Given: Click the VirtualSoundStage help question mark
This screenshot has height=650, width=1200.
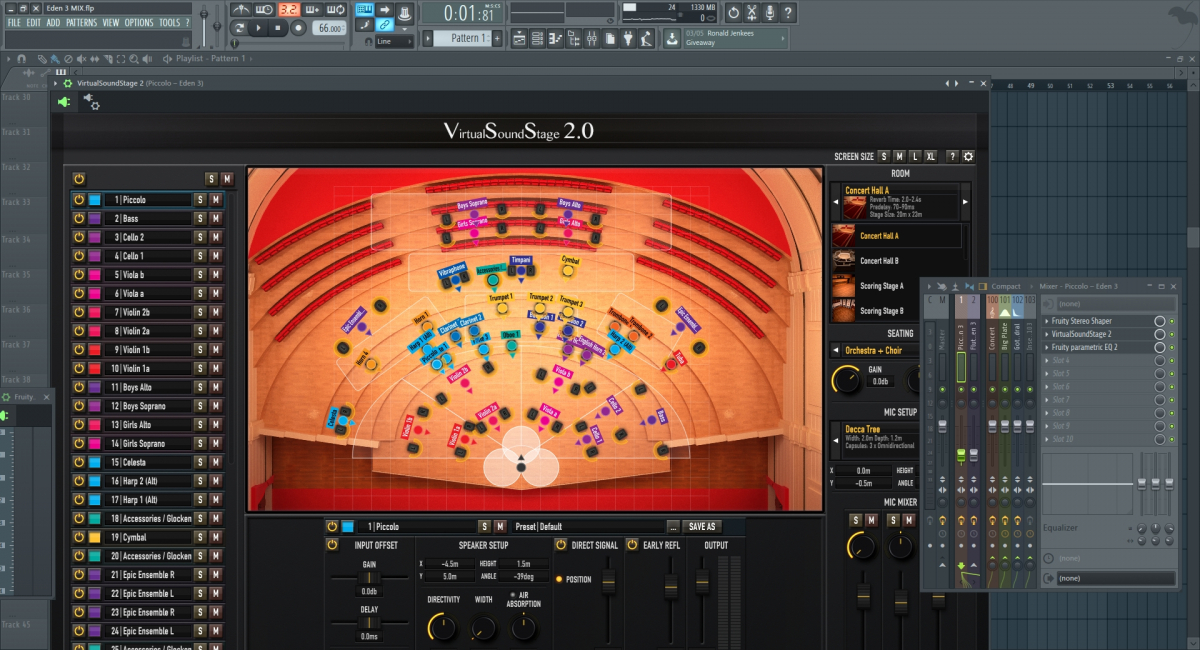Looking at the screenshot, I should coord(952,157).
